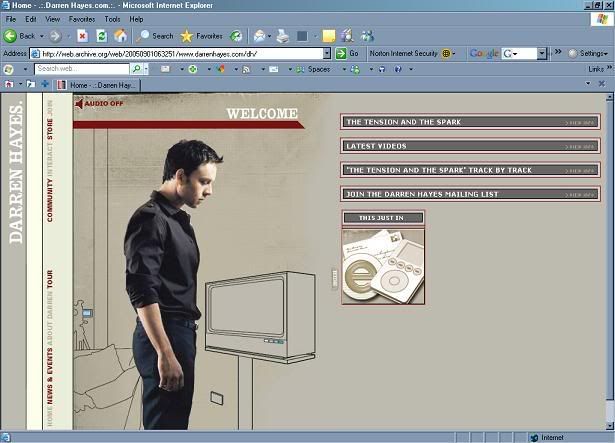Screen dimensions: 615x443
Task: Open the Help menu
Action: click(x=136, y=19)
